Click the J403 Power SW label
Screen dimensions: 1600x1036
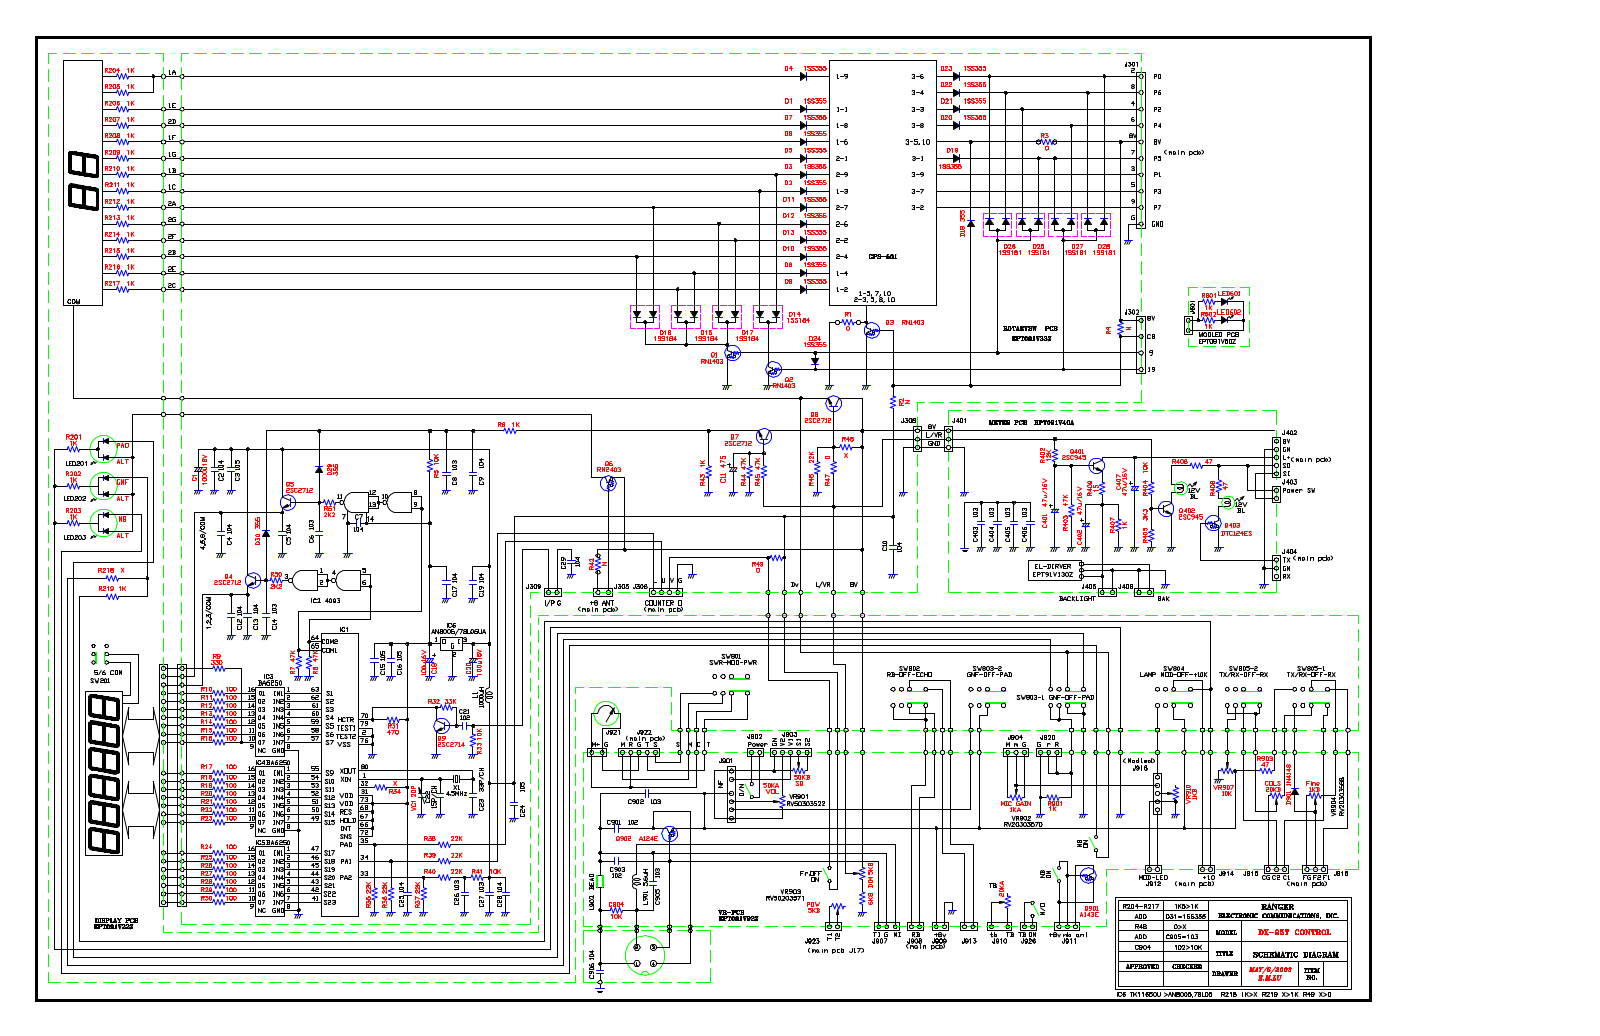tap(1298, 486)
